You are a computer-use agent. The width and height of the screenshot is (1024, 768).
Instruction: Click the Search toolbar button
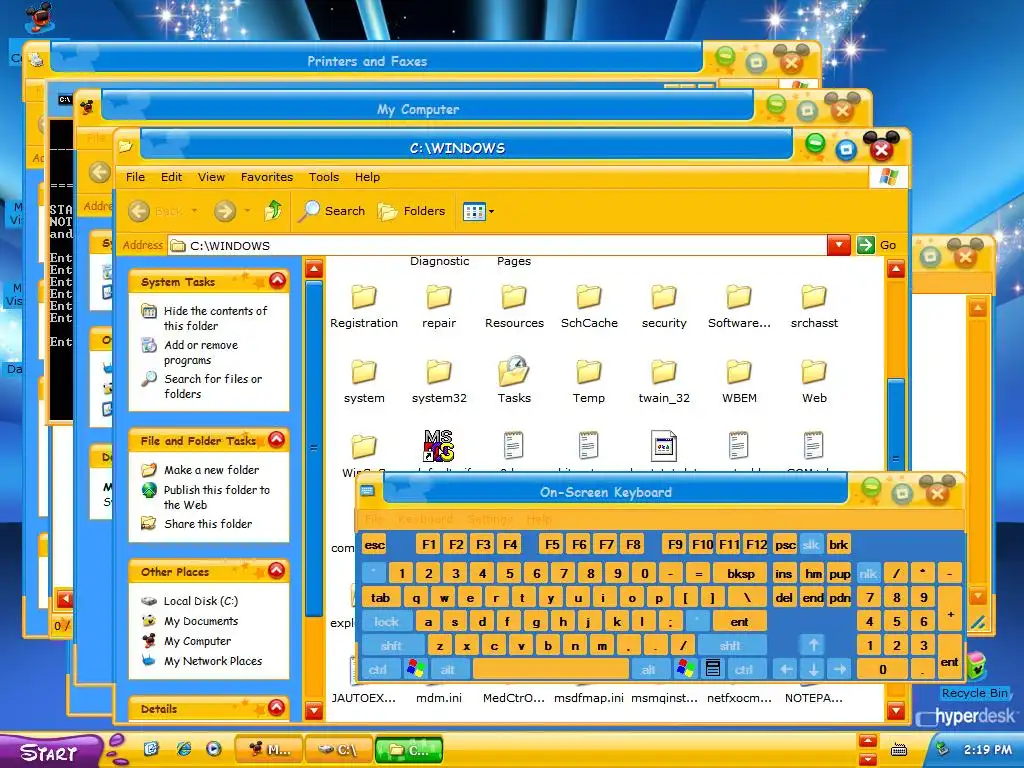[332, 210]
